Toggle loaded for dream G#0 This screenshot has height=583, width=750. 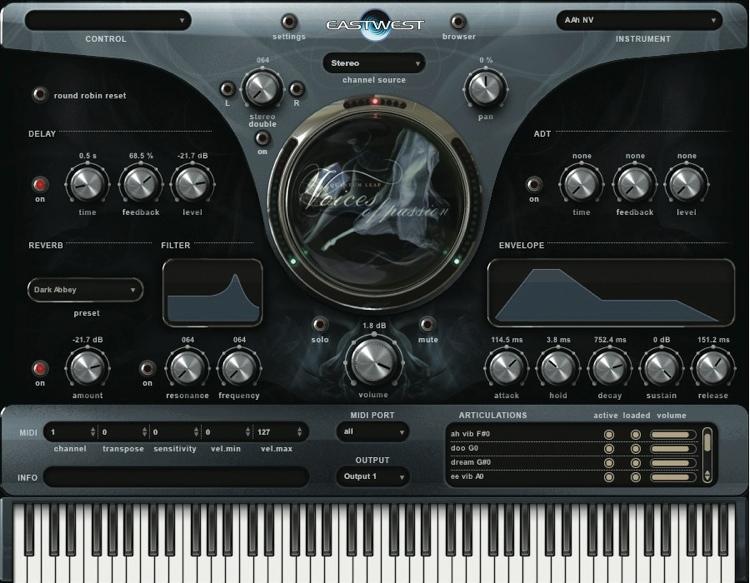click(635, 463)
